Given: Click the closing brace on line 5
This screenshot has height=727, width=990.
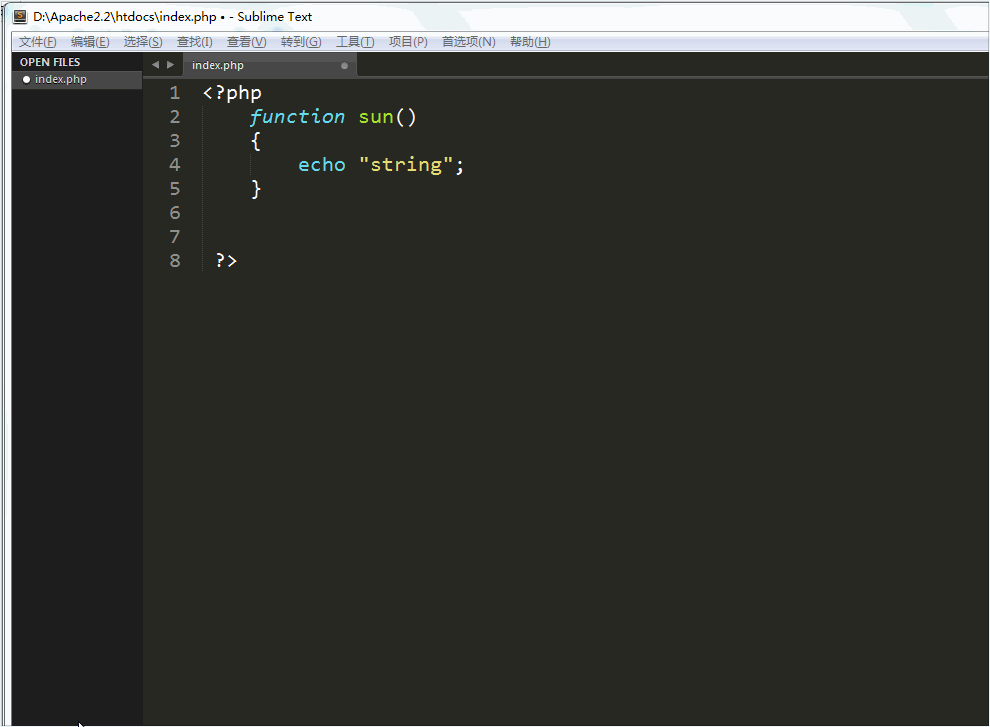Looking at the screenshot, I should point(256,189).
